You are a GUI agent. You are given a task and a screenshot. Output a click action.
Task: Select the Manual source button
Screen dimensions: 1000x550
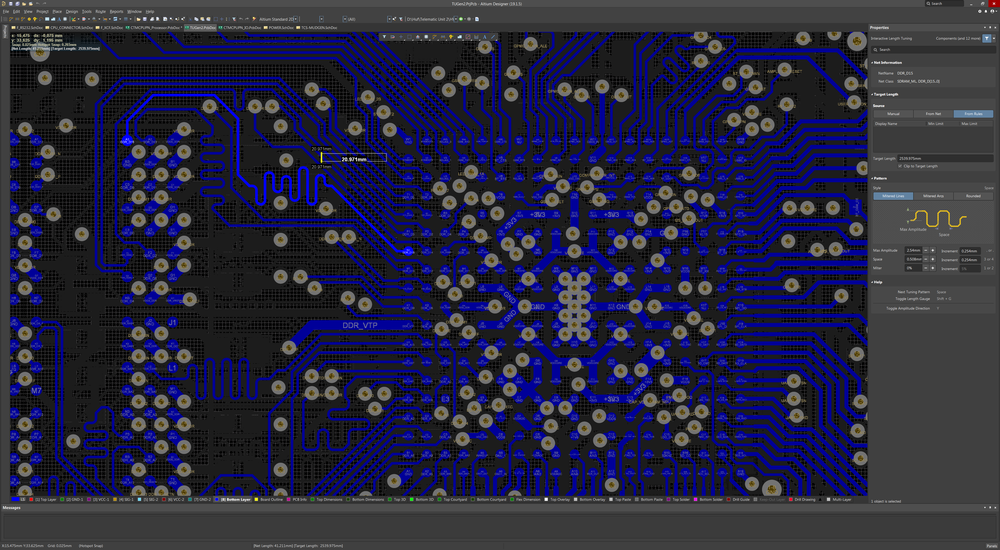pos(893,114)
